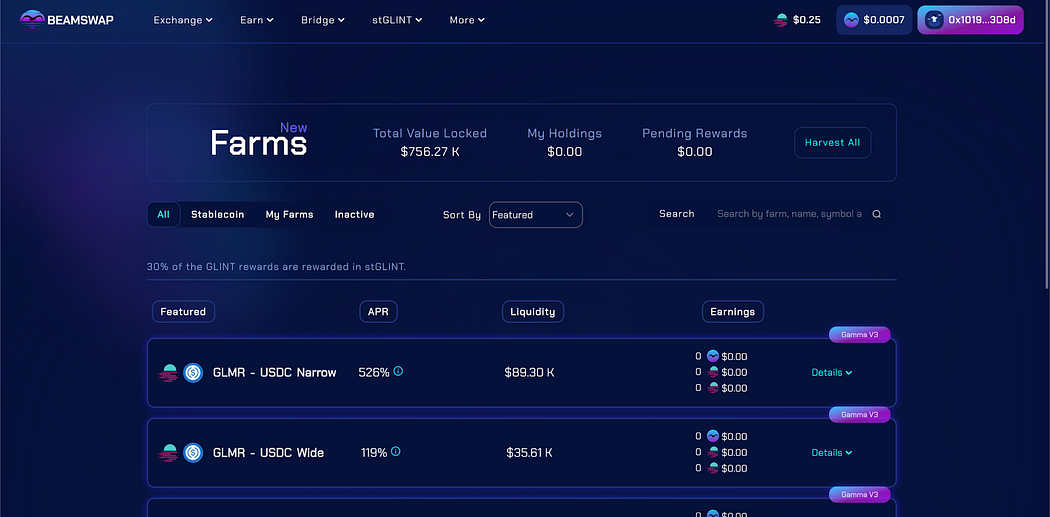Click the Beamswap logo
The width and height of the screenshot is (1050, 517).
tap(67, 19)
